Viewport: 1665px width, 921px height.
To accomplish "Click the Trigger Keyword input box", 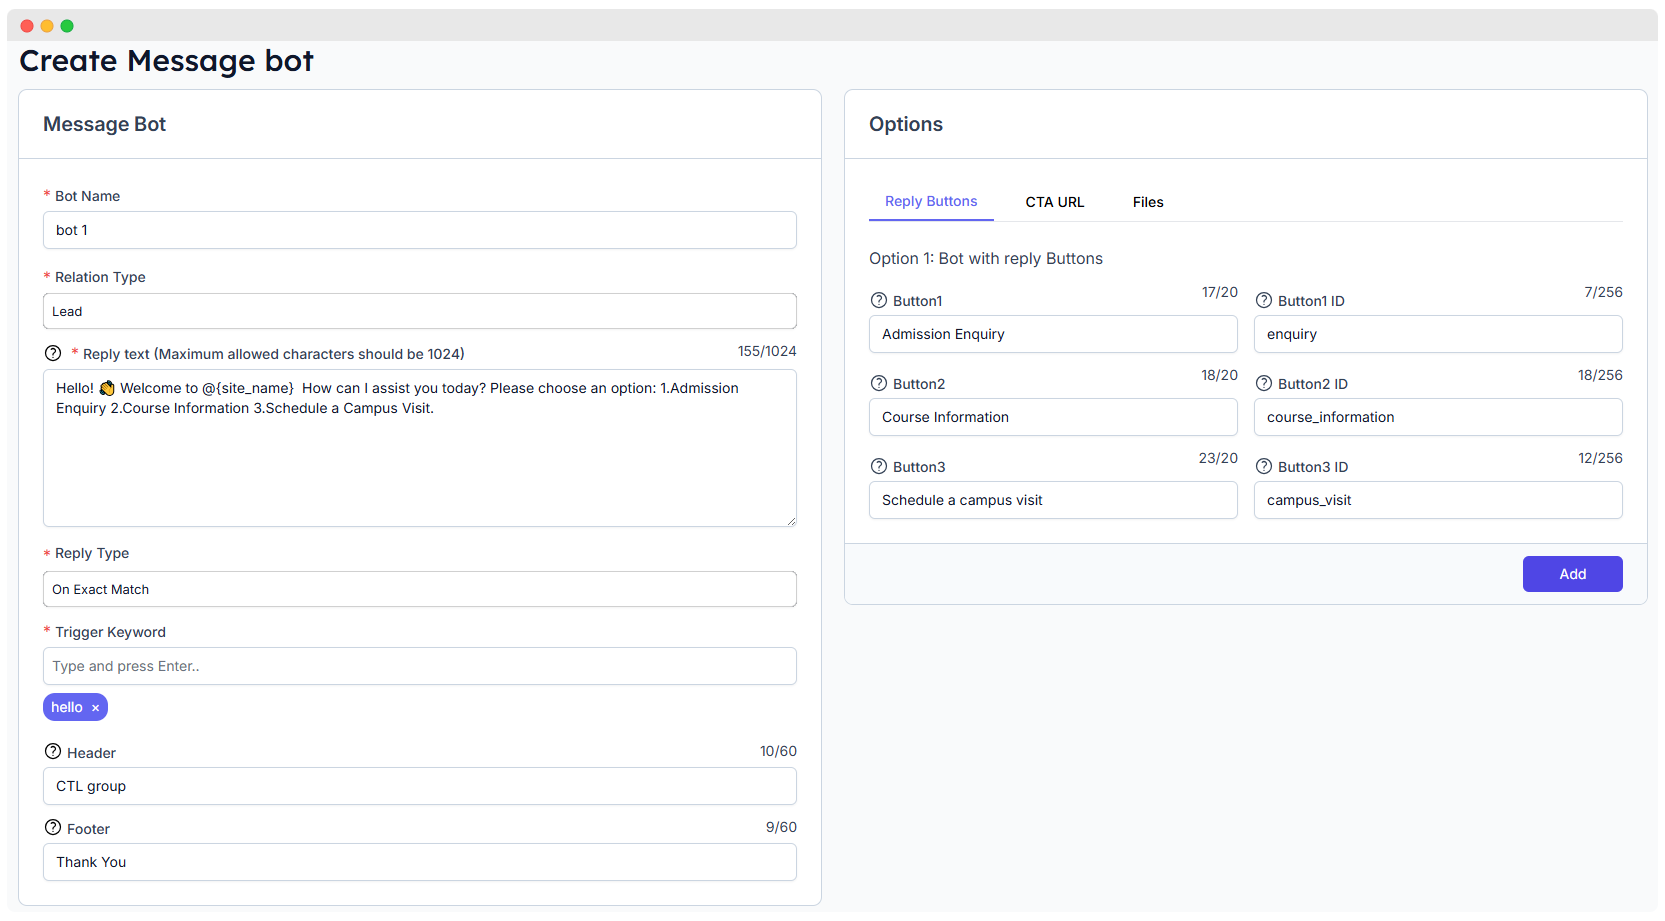I will click(x=419, y=666).
